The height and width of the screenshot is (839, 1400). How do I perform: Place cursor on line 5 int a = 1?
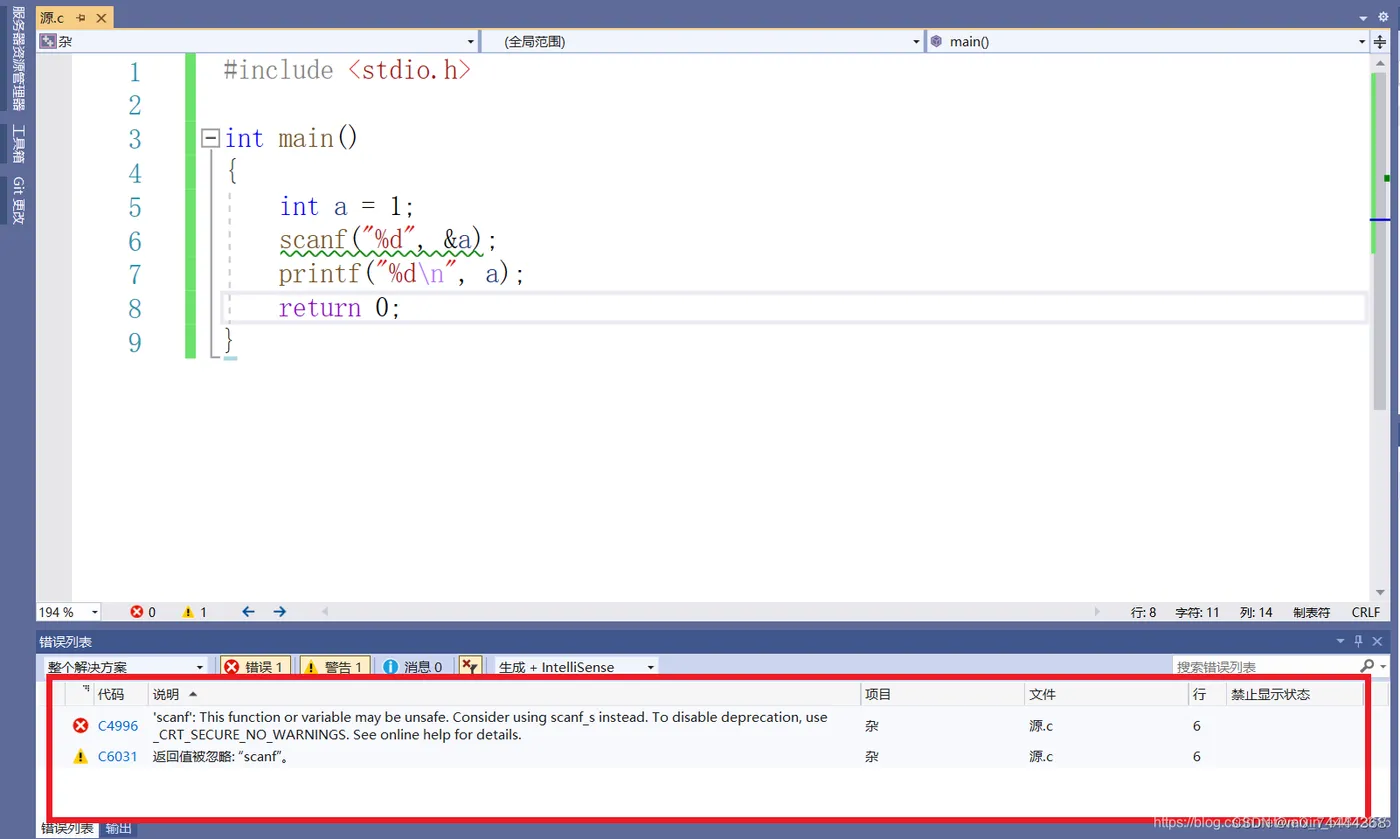click(346, 207)
